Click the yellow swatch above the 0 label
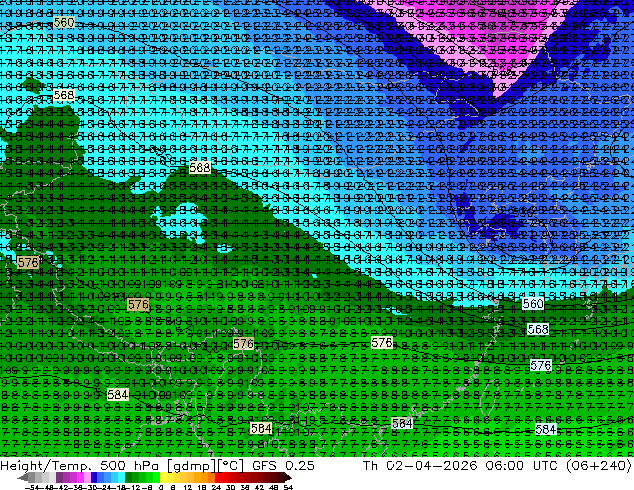 163,477
